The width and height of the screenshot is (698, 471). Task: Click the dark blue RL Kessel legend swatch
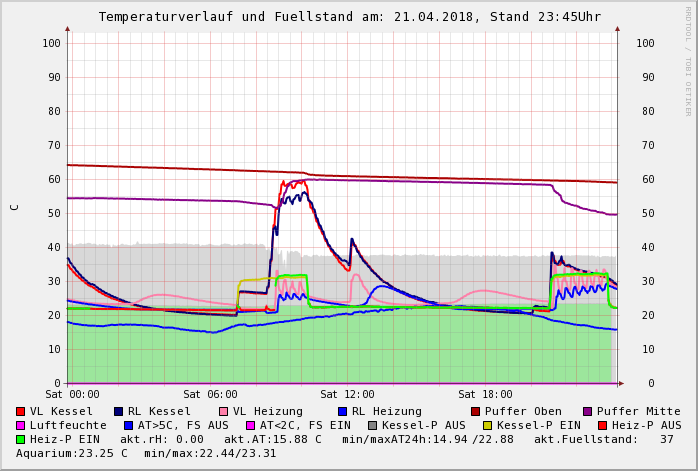pos(118,411)
